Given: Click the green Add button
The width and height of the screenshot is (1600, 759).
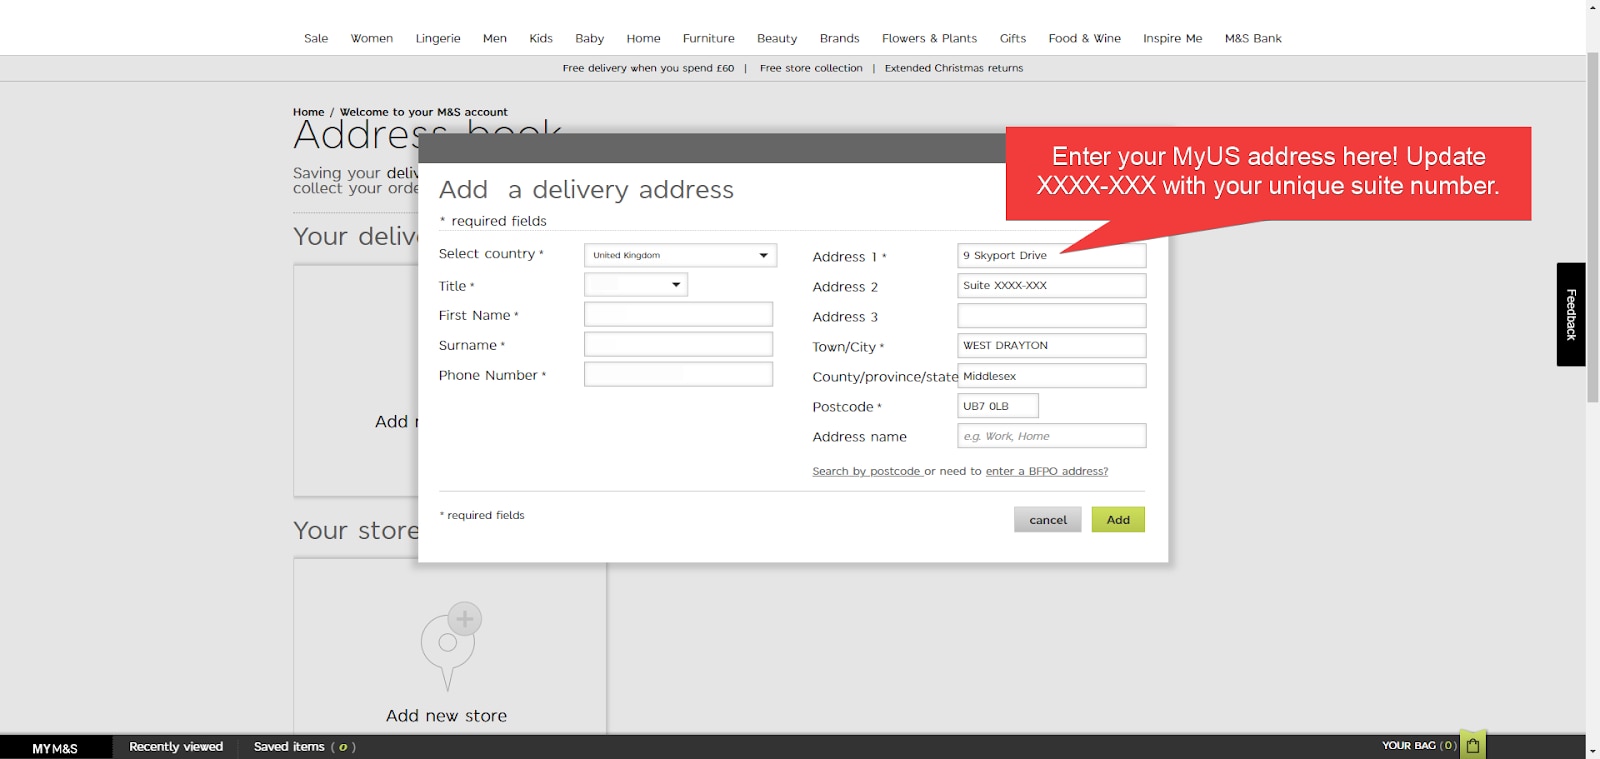Looking at the screenshot, I should [1118, 519].
